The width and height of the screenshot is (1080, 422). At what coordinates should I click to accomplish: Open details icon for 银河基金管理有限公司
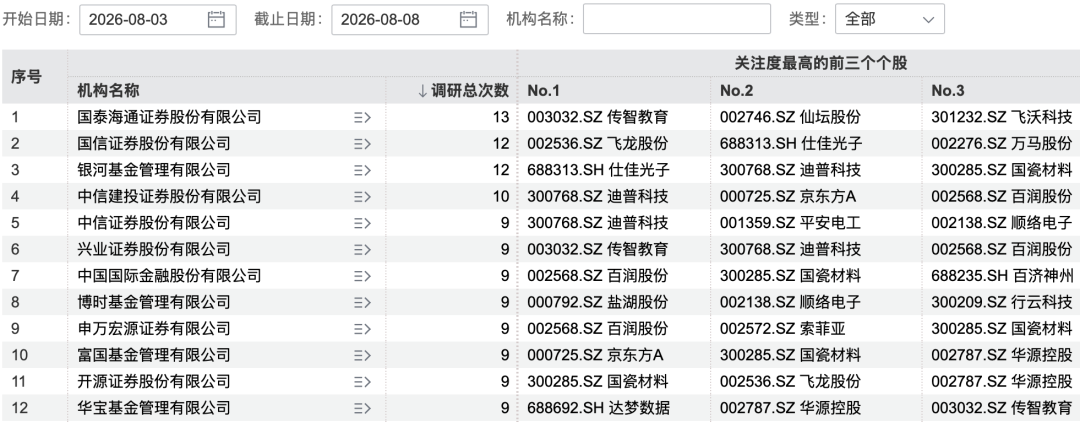[362, 170]
